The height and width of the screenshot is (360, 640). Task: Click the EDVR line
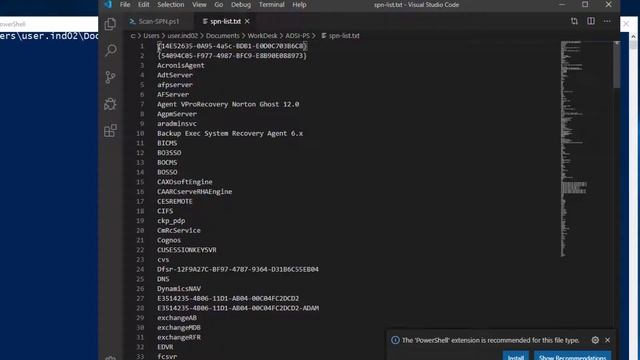click(165, 347)
